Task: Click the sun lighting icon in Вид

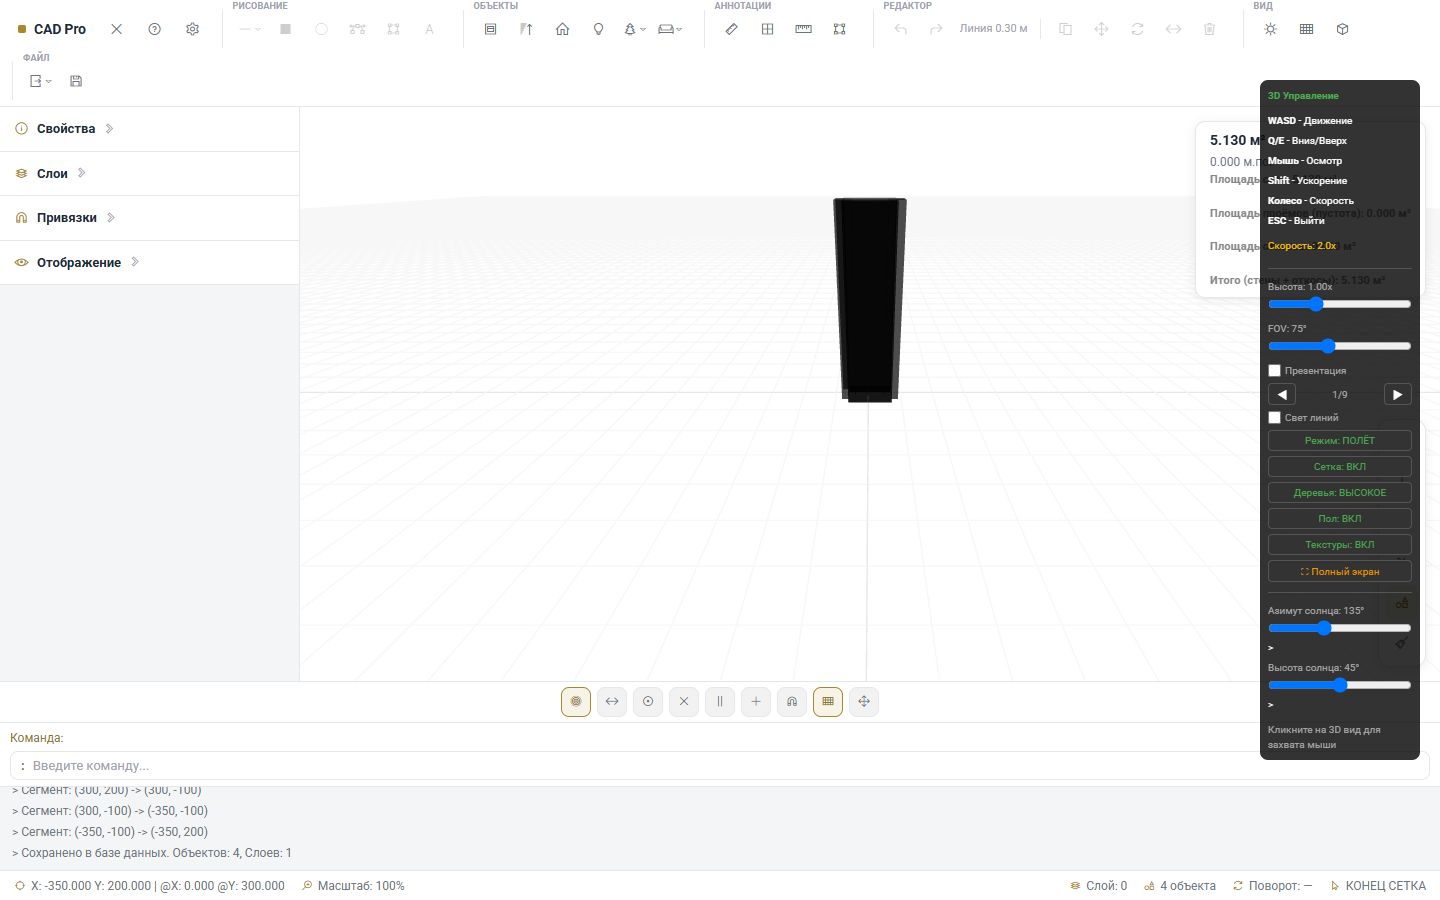Action: pos(1270,29)
